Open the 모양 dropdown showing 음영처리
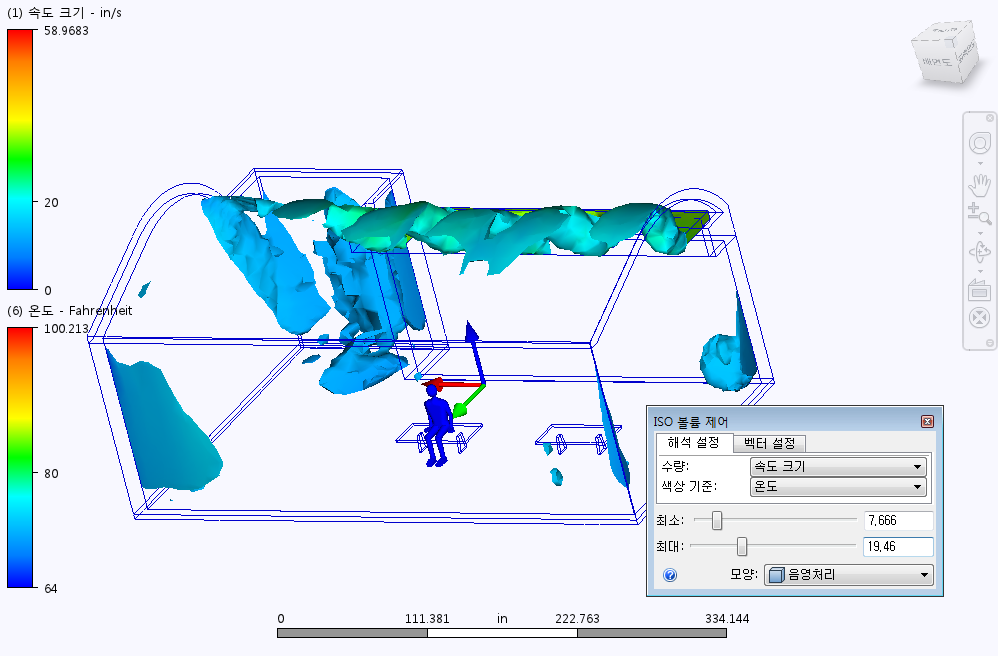 click(x=848, y=575)
